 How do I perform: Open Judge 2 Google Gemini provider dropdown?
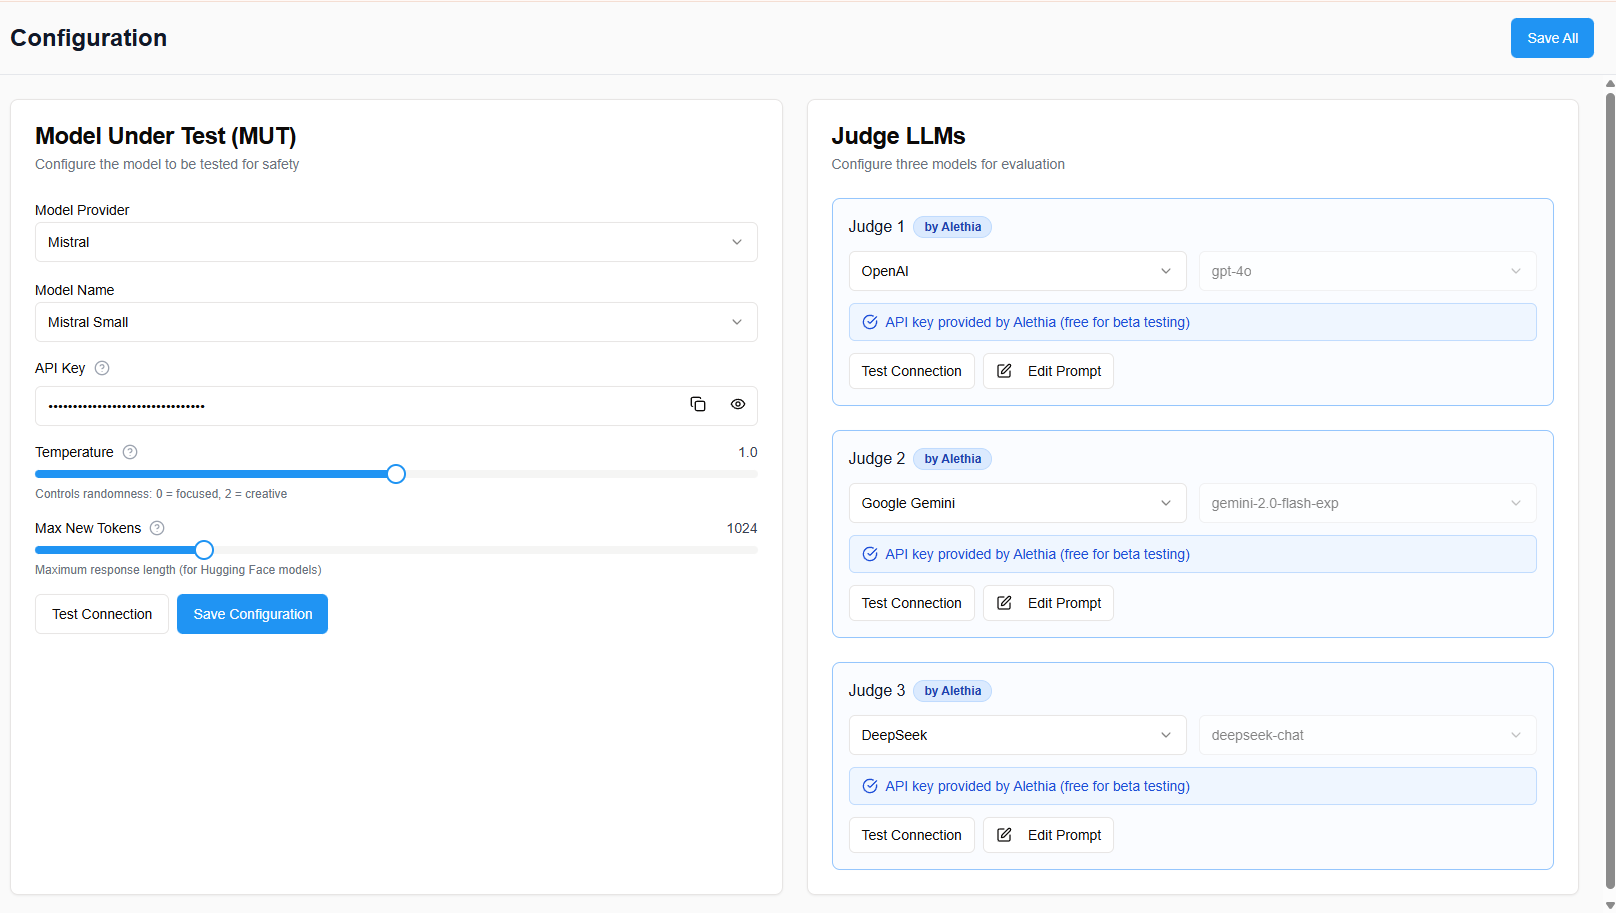pos(1016,503)
